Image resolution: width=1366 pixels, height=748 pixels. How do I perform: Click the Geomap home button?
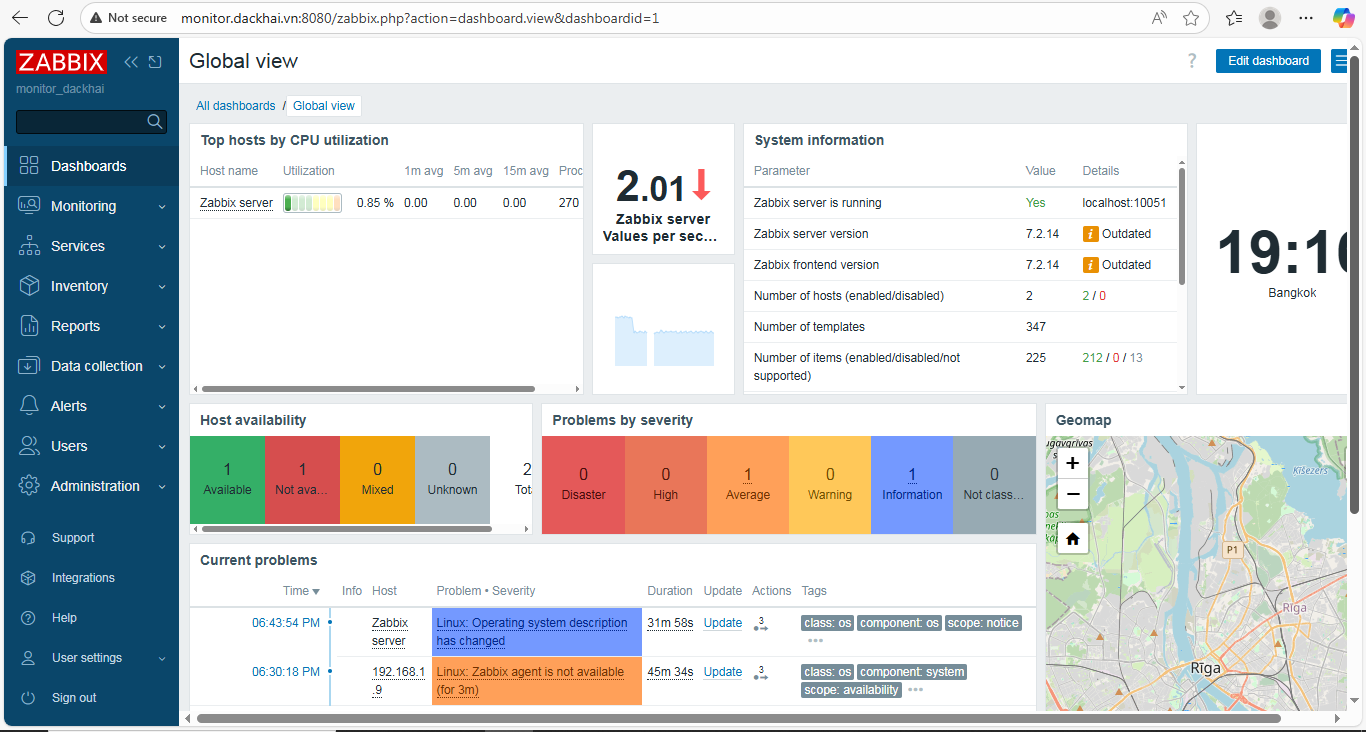tap(1072, 539)
